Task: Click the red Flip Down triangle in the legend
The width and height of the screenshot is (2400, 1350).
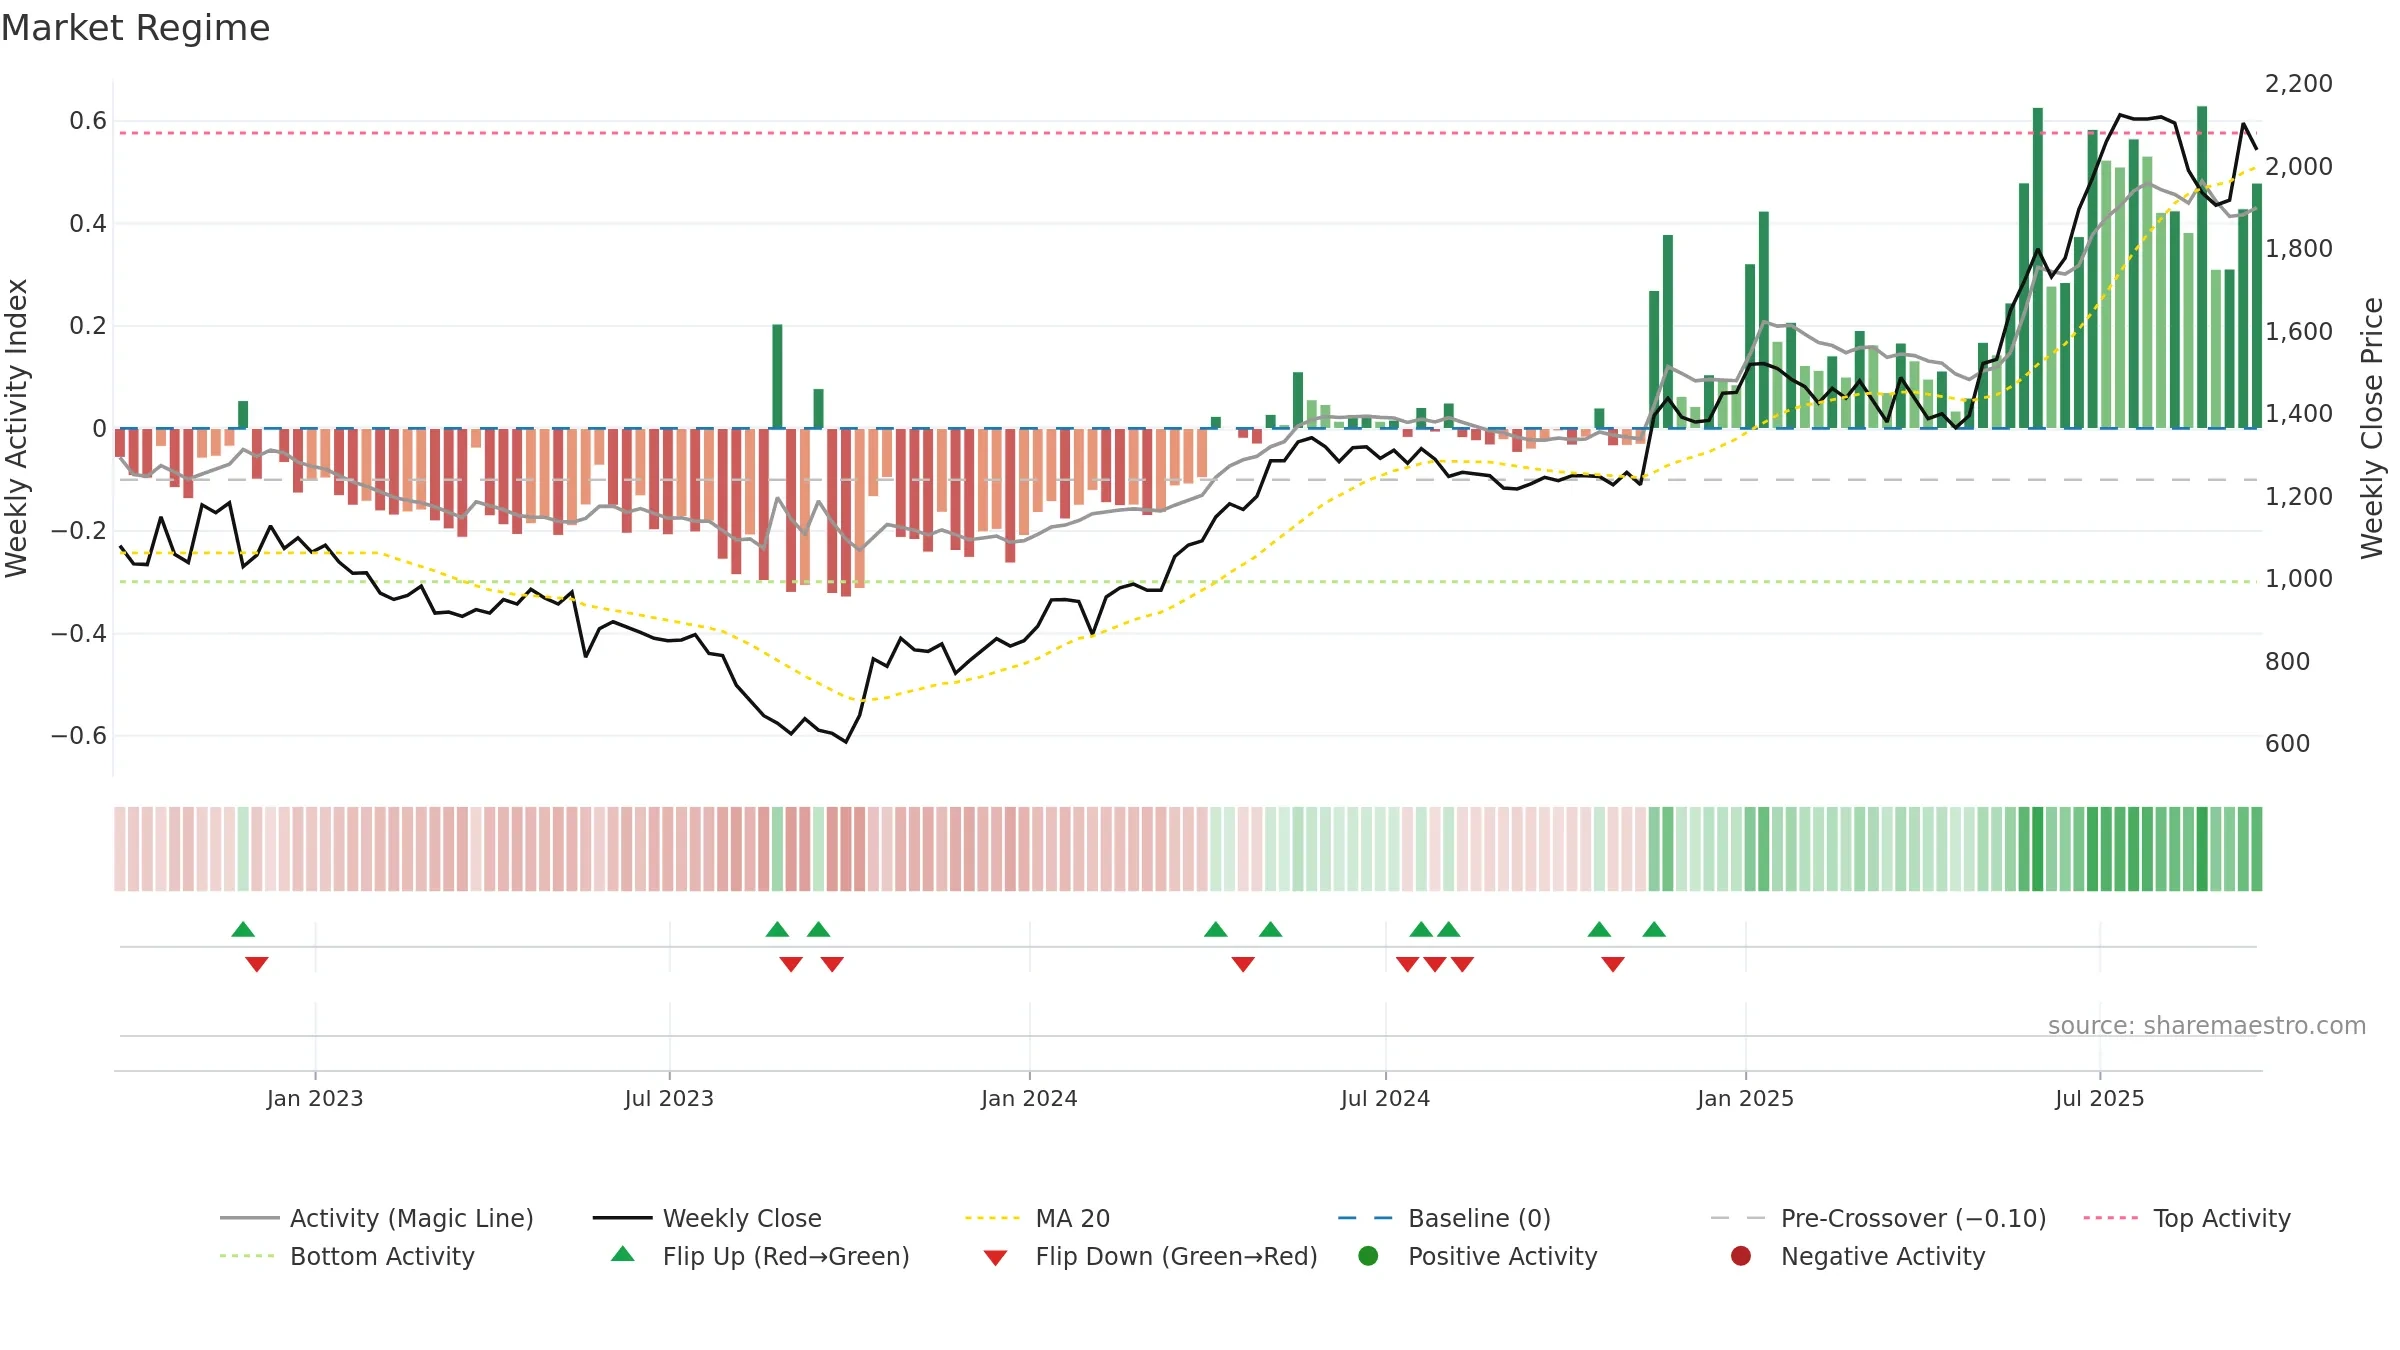Action: coord(995,1258)
